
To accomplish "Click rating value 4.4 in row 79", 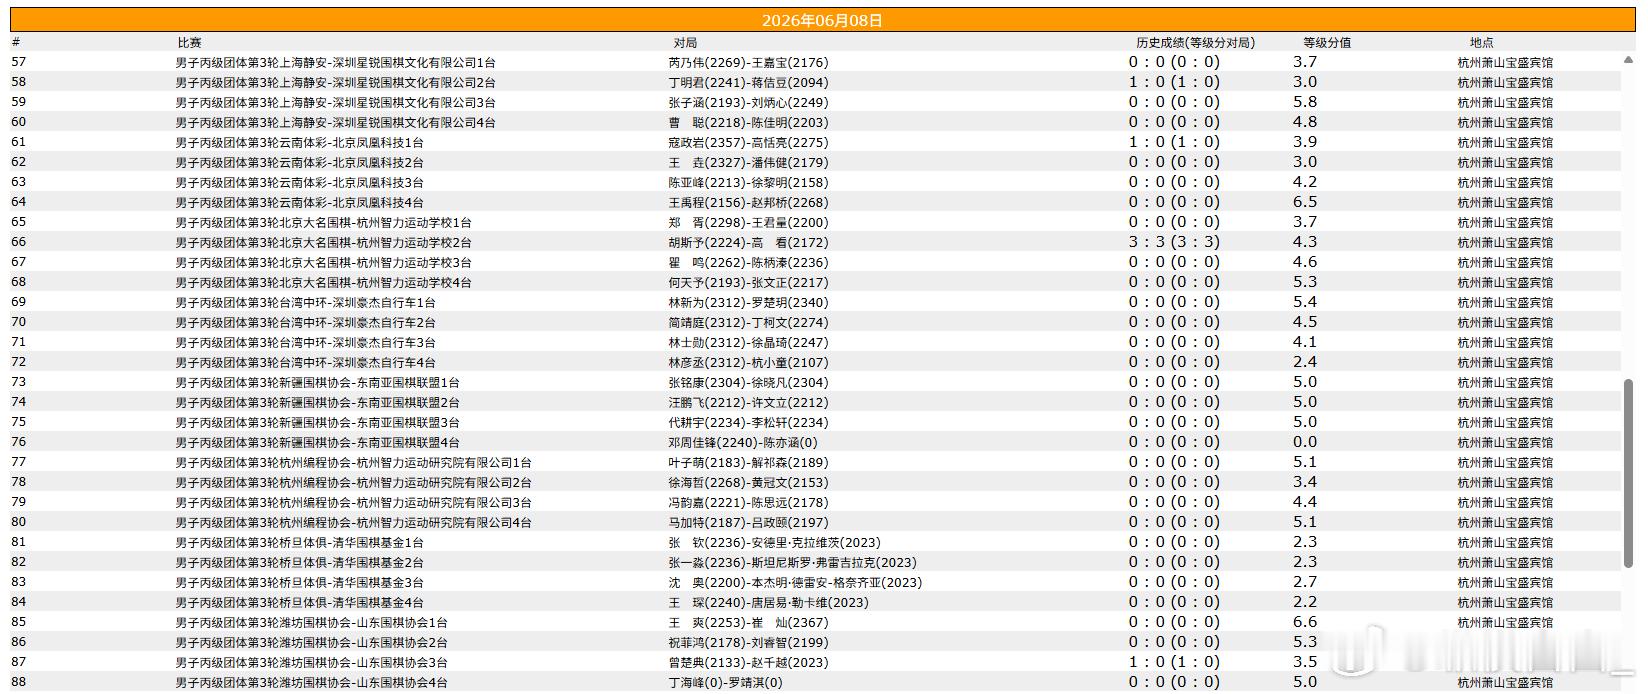I will click(x=1304, y=502).
